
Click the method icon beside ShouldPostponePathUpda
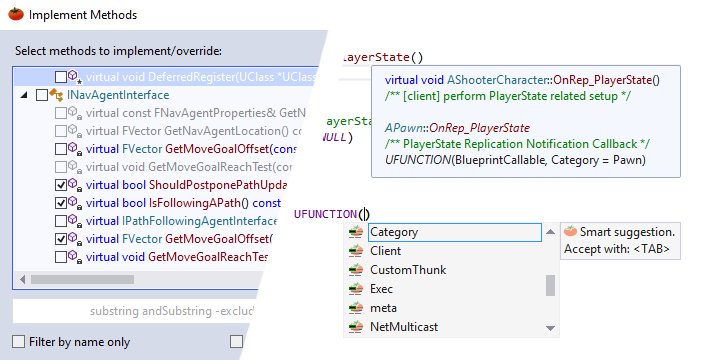click(75, 185)
